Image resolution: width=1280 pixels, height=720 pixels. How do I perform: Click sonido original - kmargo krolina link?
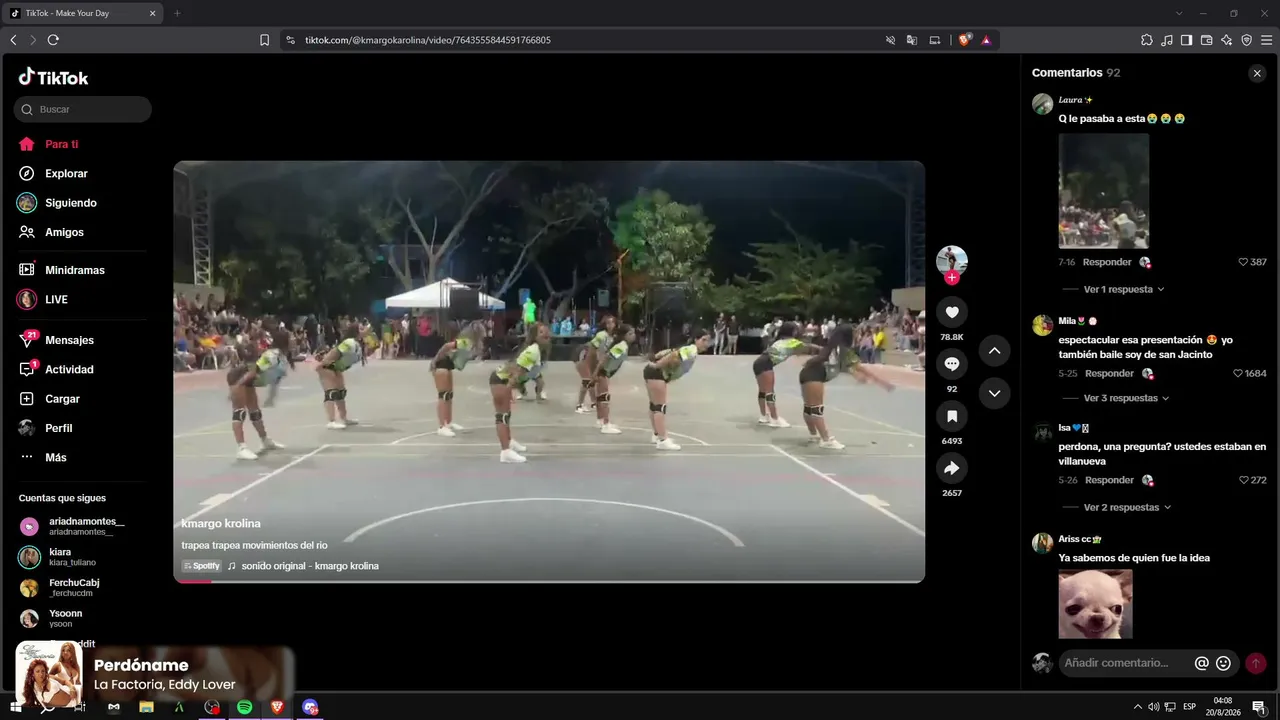310,566
